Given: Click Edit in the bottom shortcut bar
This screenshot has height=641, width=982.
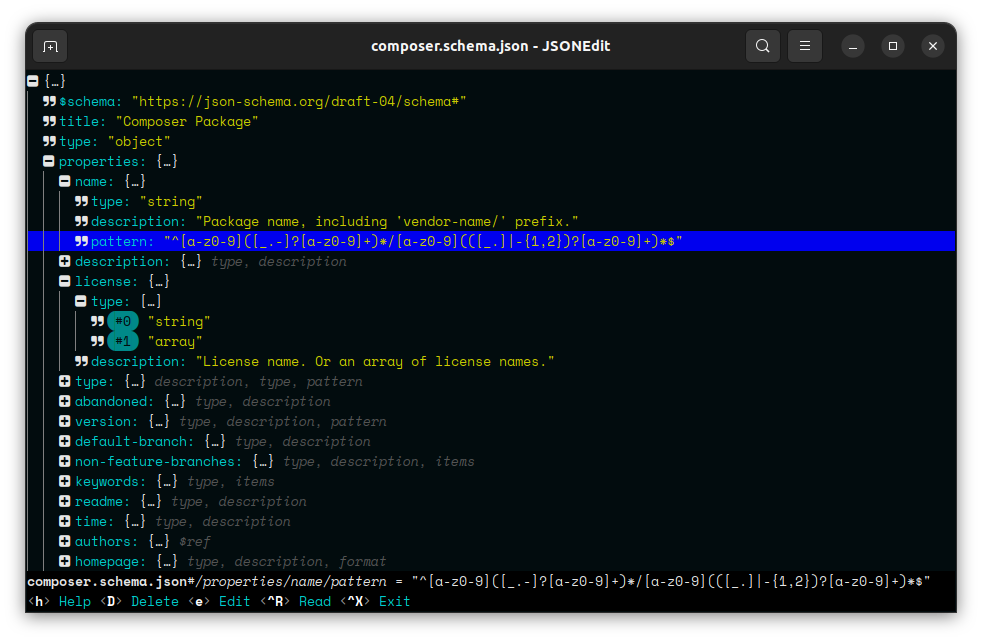Looking at the screenshot, I should click(x=234, y=602).
